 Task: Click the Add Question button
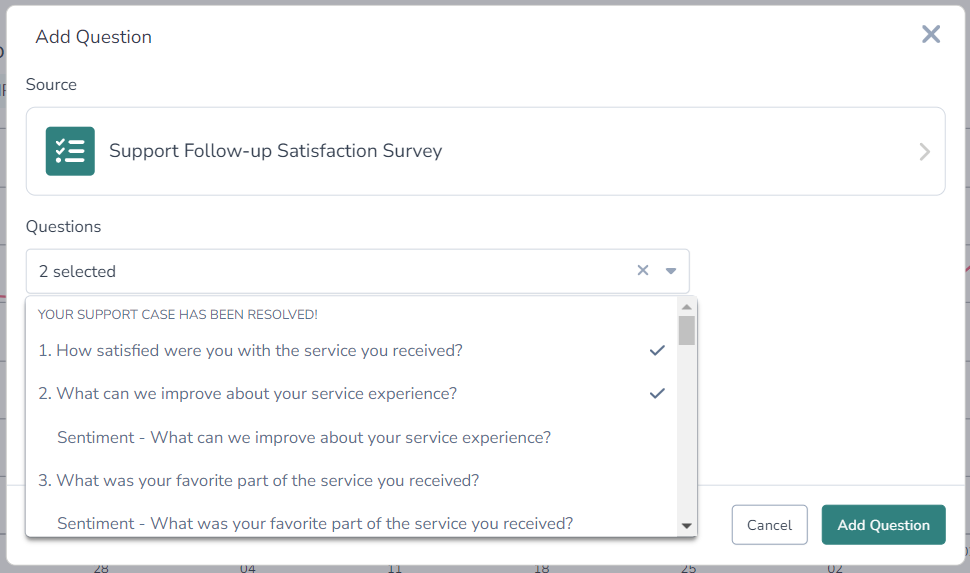(x=883, y=525)
